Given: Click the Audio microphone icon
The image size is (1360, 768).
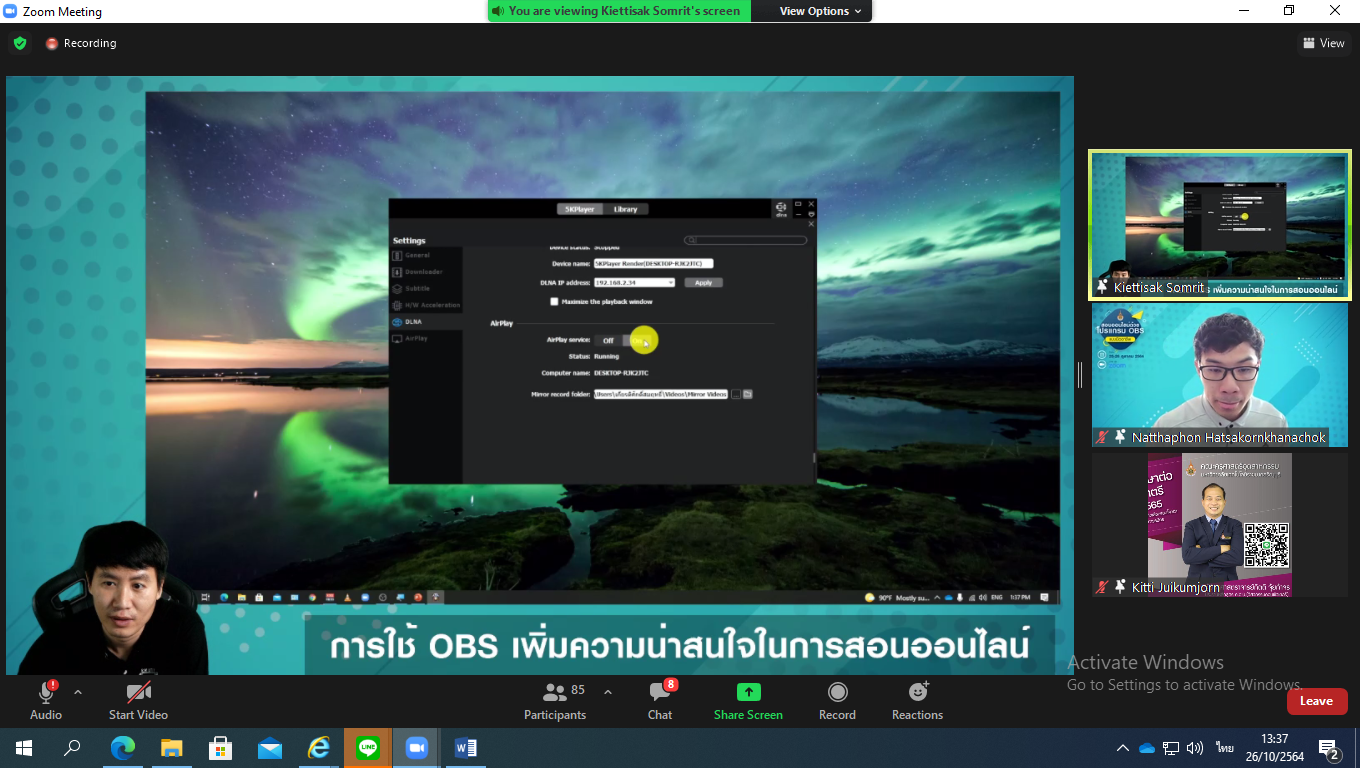Looking at the screenshot, I should click(46, 692).
